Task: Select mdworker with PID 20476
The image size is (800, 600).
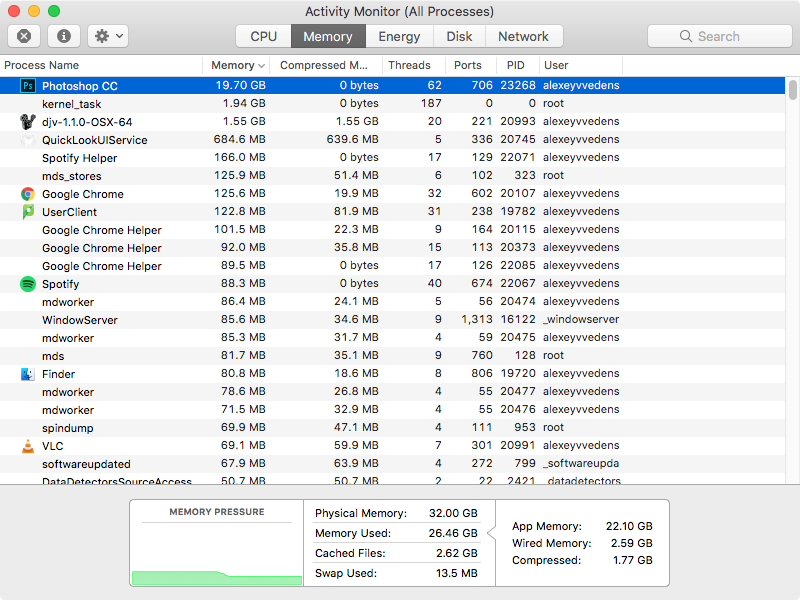Action: (x=392, y=410)
